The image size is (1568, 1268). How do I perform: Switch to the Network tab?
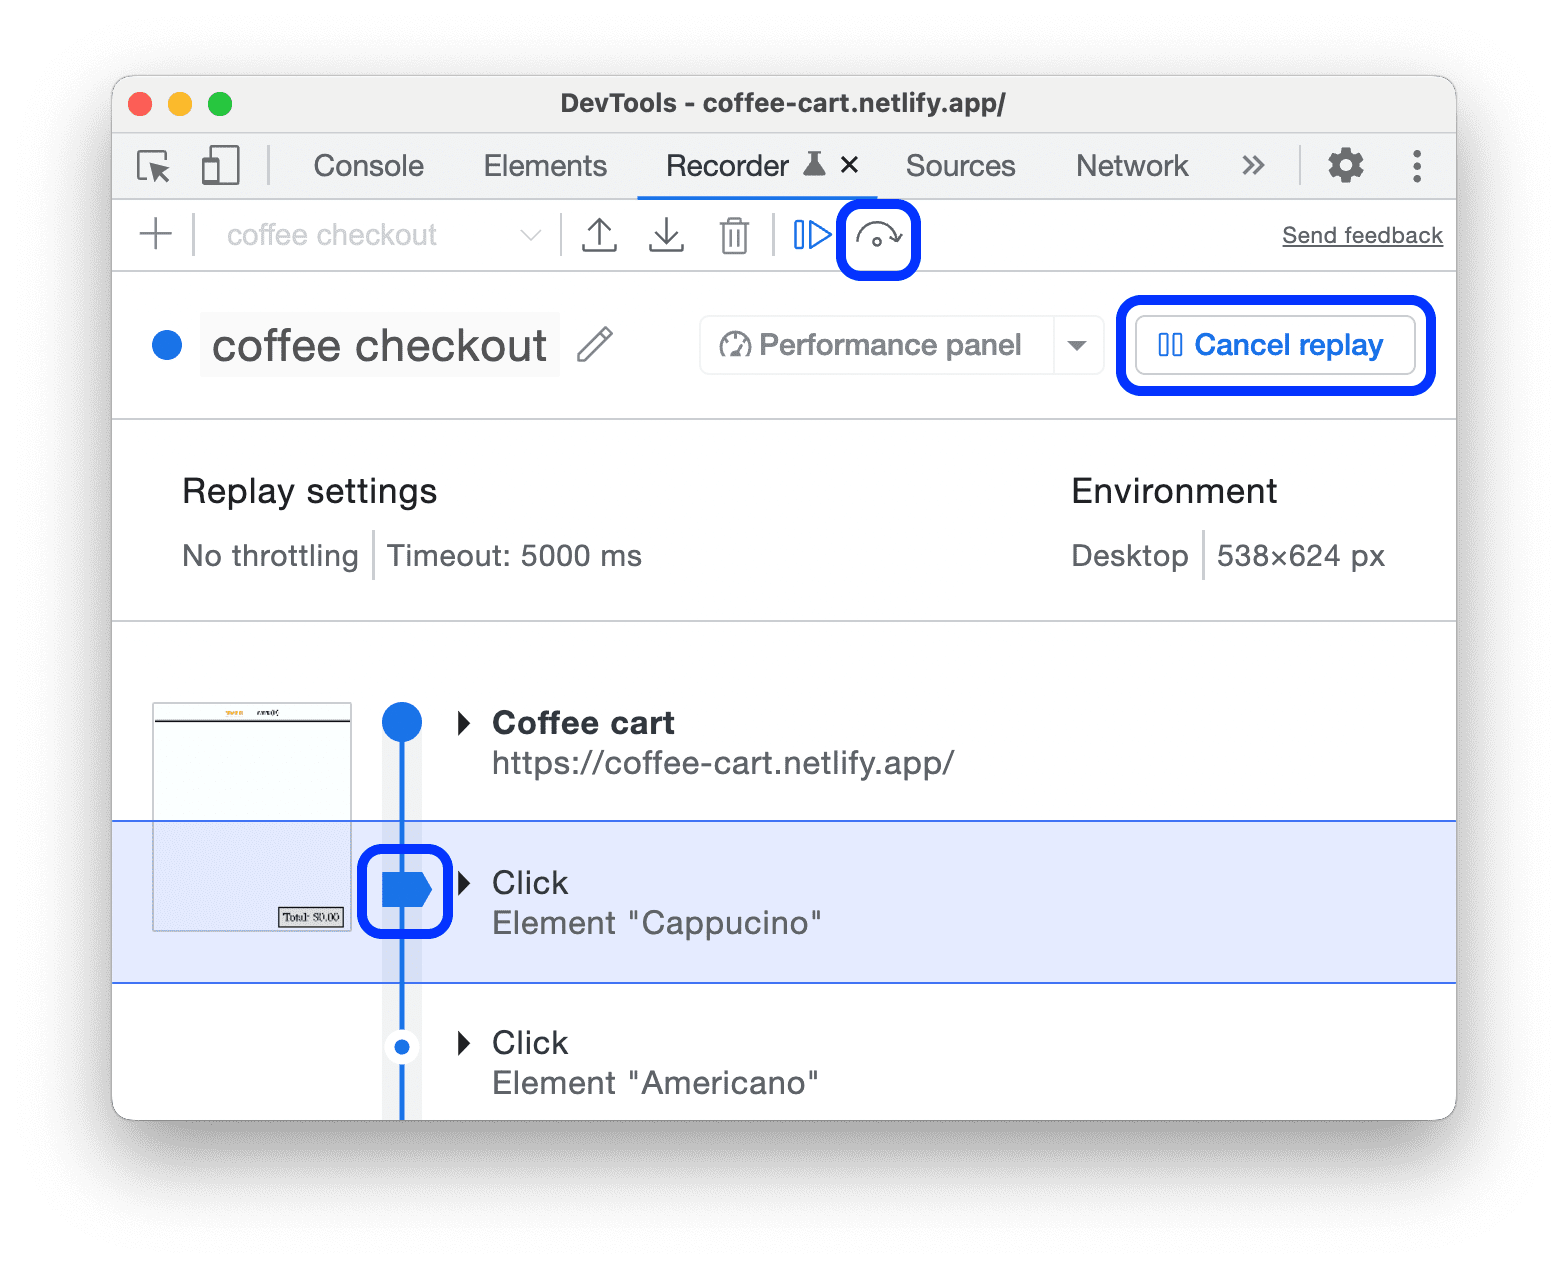[x=1132, y=166]
